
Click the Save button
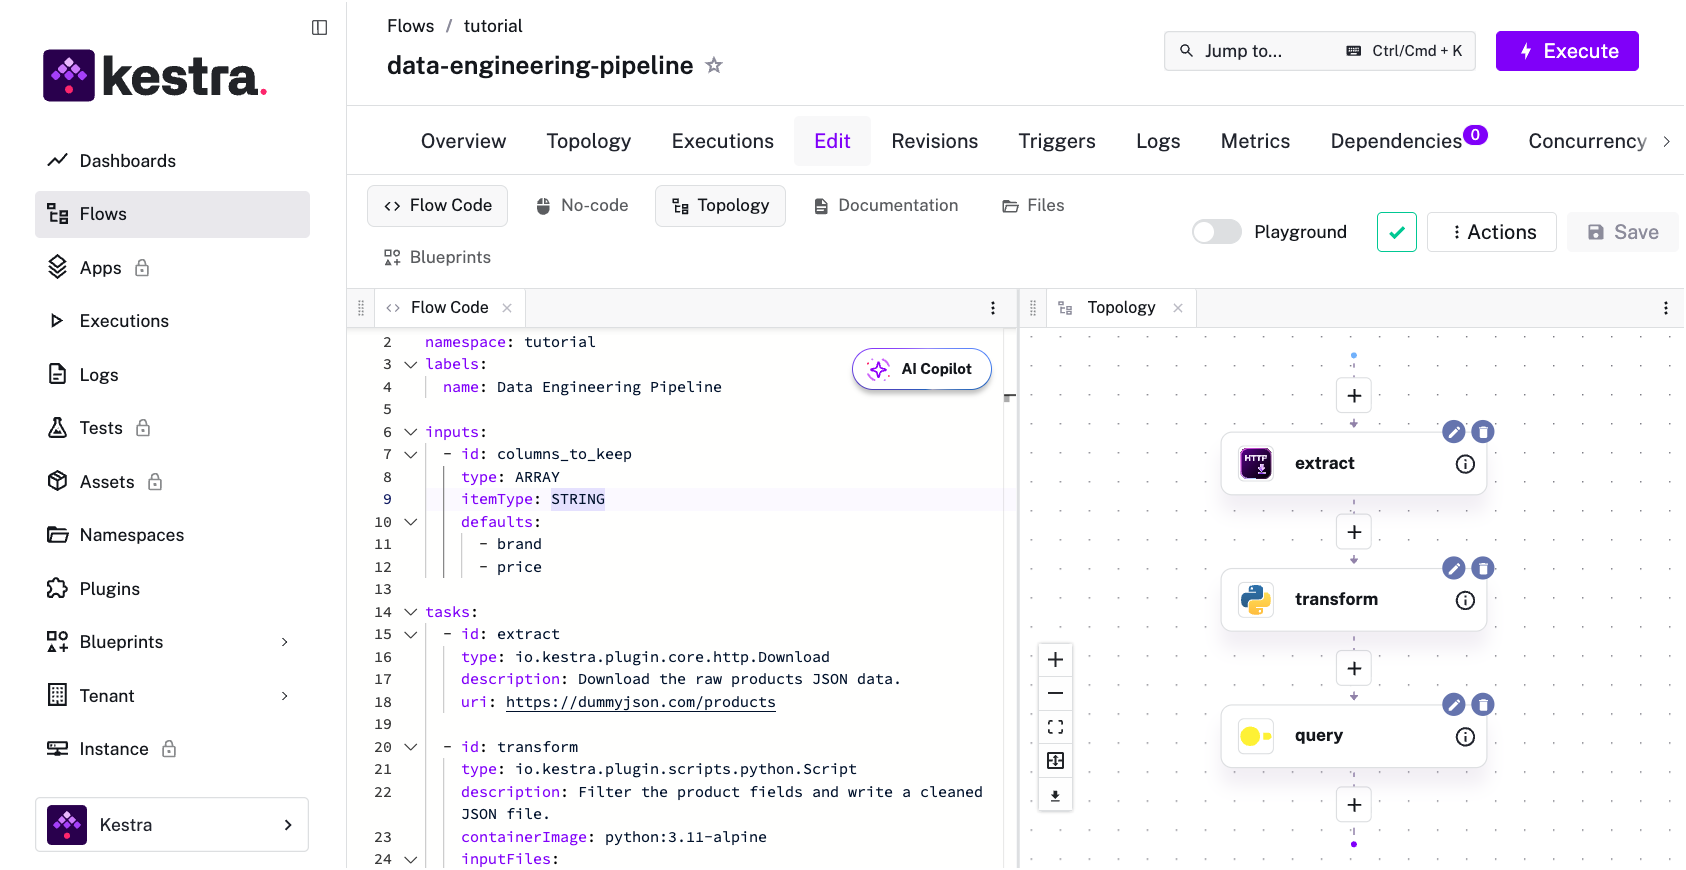1622,232
